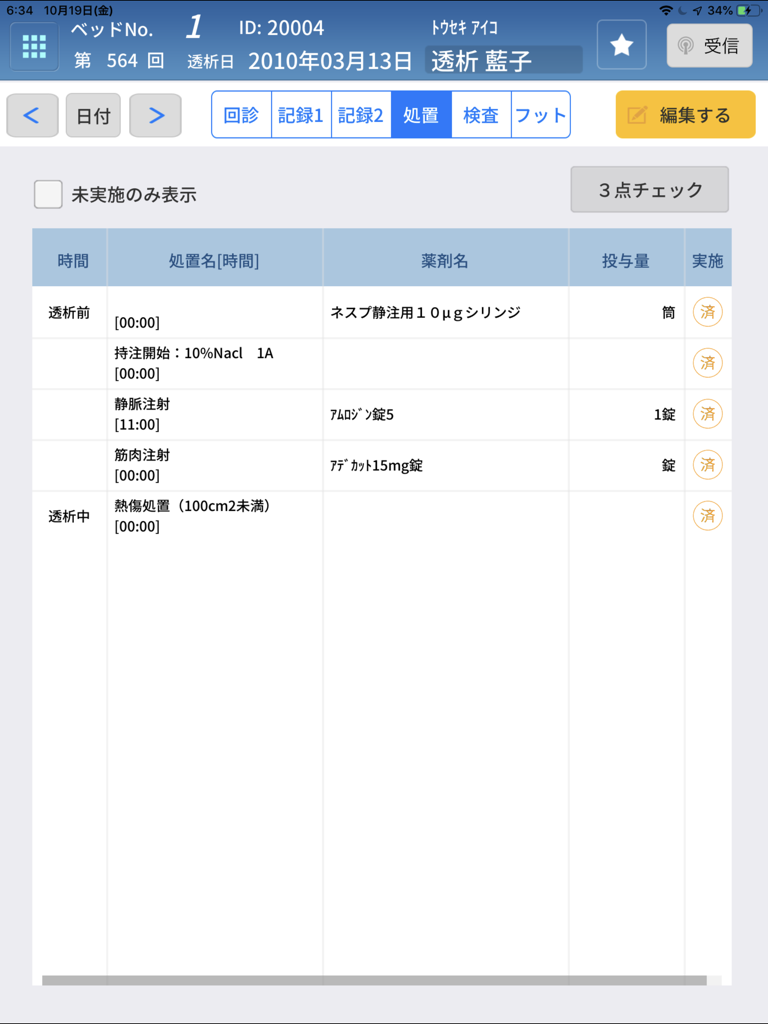The image size is (768, 1024).
Task: Enable 未実施のみ表示 checkbox
Action: tap(48, 194)
